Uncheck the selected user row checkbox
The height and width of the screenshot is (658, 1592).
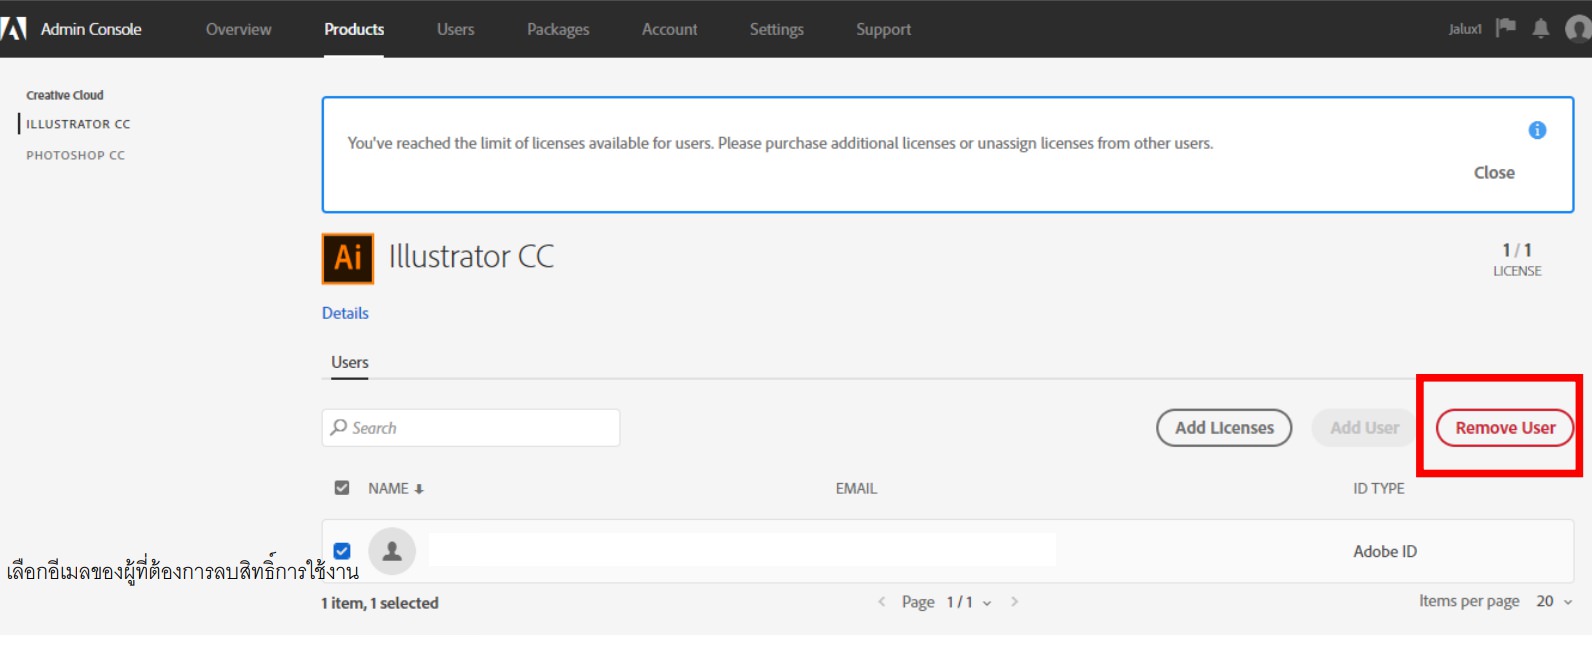(x=342, y=551)
